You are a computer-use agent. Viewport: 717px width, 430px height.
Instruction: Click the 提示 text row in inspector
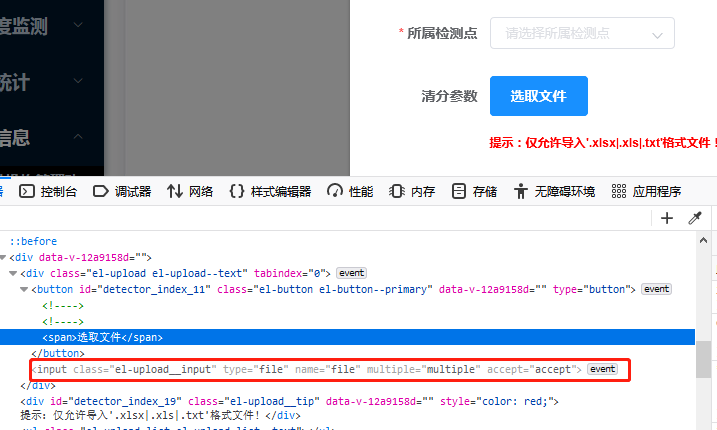coord(160,415)
